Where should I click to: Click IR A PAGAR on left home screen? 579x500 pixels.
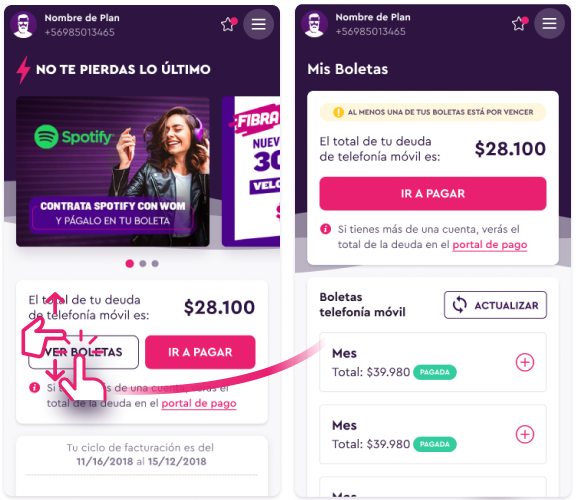click(x=200, y=352)
